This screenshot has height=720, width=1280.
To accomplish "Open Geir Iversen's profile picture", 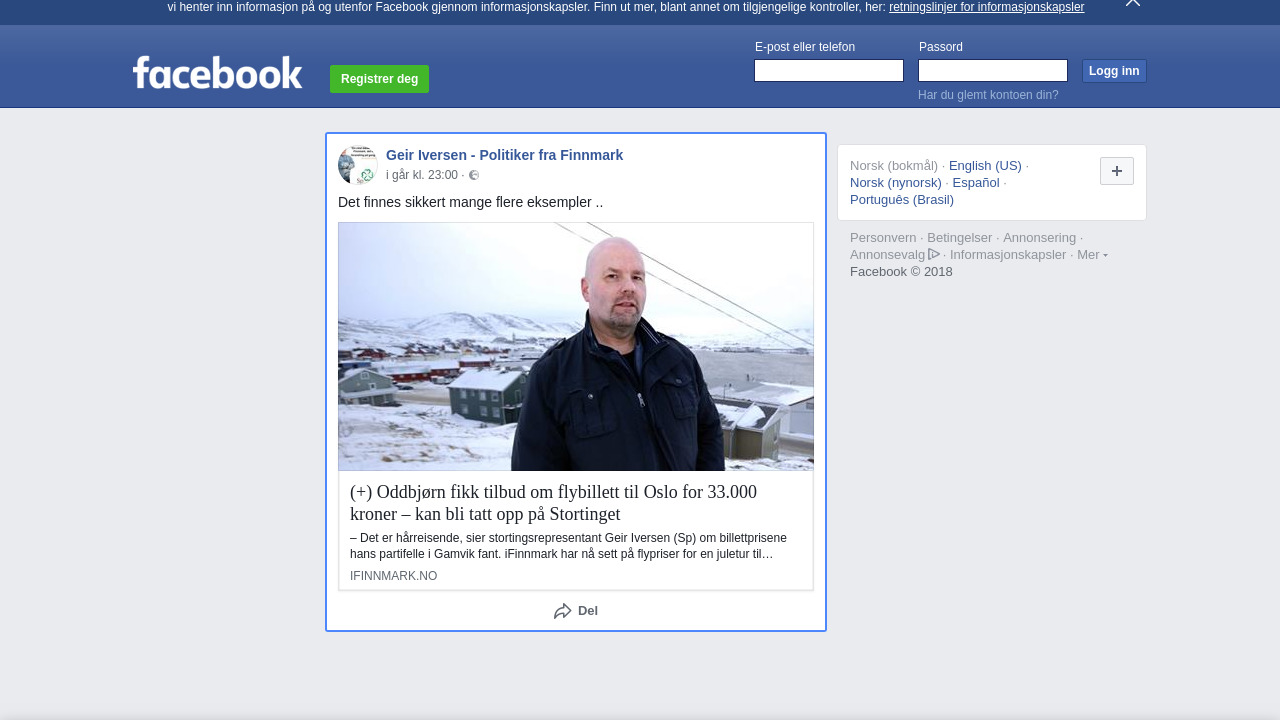I will click(357, 165).
